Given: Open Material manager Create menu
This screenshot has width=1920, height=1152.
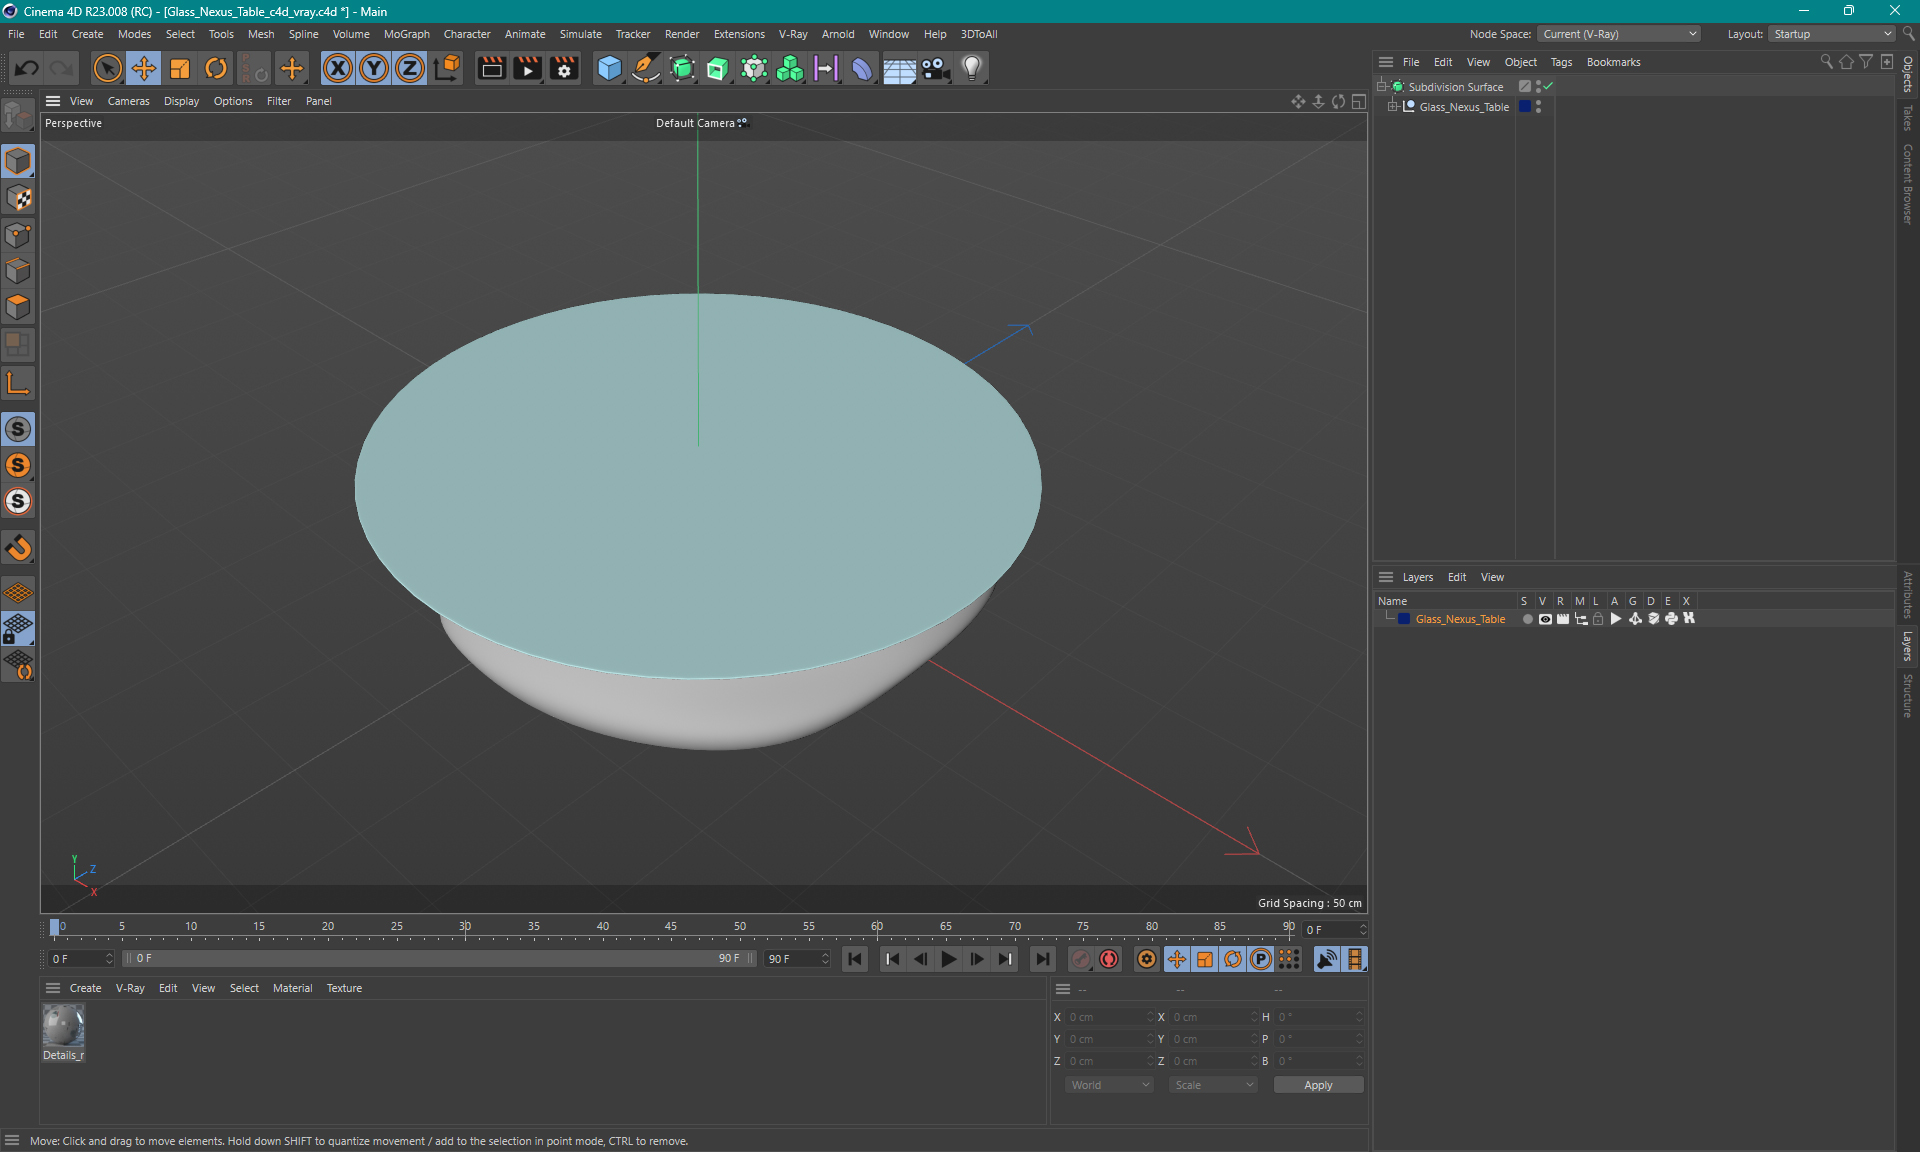Looking at the screenshot, I should 85,988.
